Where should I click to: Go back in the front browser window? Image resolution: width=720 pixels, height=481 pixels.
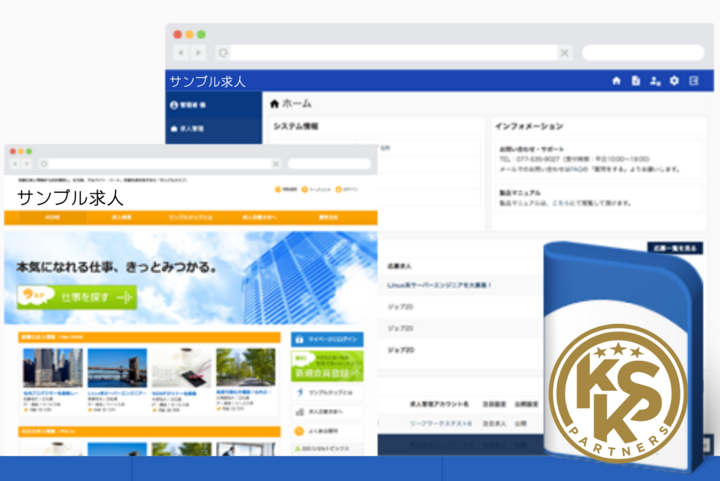pos(15,163)
